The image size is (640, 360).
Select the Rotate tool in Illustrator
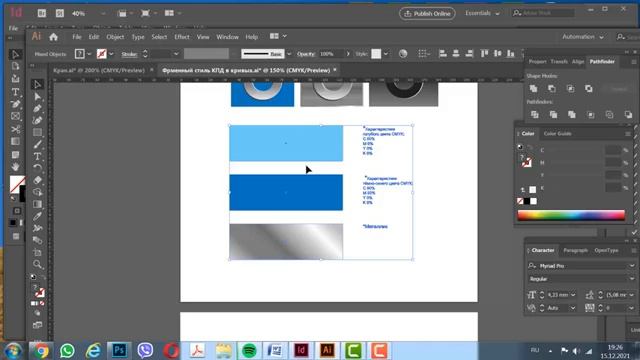pos(37,168)
